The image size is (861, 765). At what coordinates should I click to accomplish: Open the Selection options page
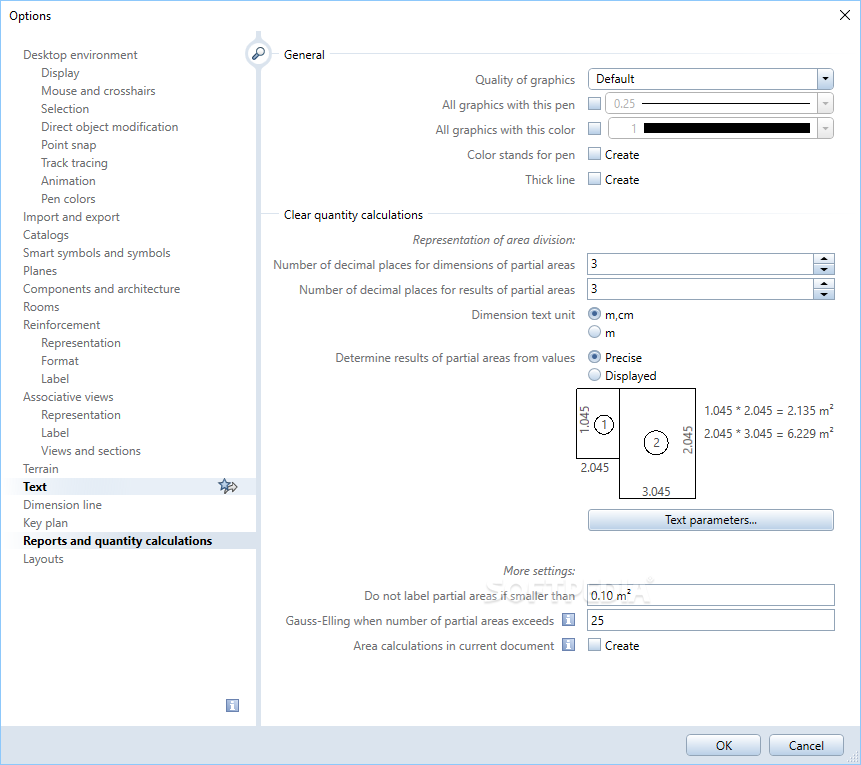click(65, 109)
